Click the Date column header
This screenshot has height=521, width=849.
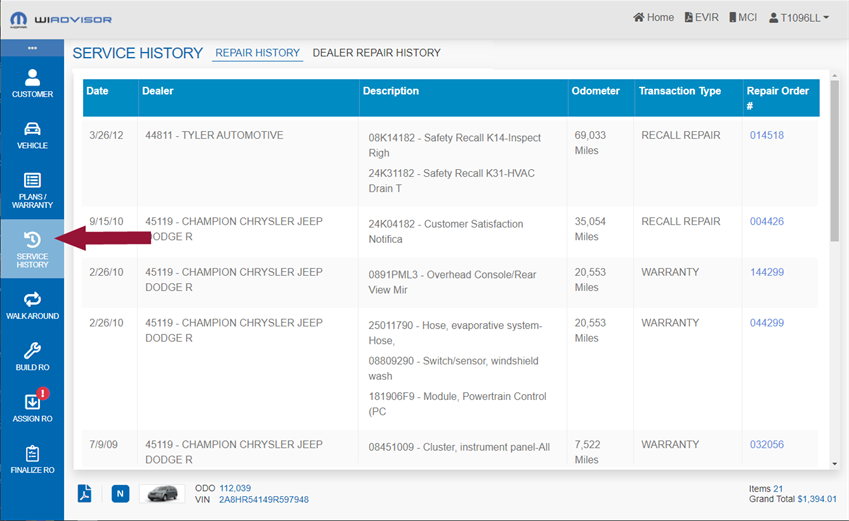pyautogui.click(x=110, y=97)
